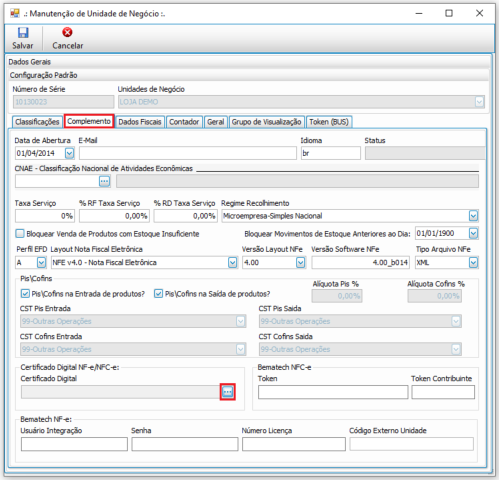Open the CNAE lookup ellipsis button
The width and height of the screenshot is (499, 480).
(x=105, y=181)
